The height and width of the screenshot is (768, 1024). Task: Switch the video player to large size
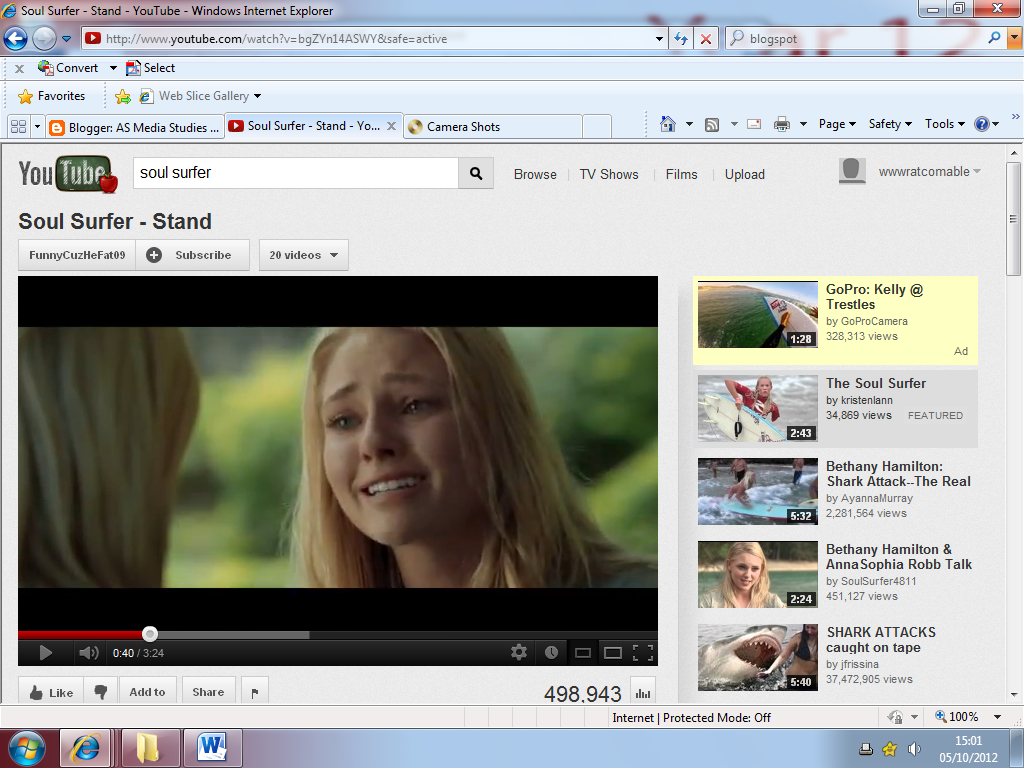pos(613,652)
